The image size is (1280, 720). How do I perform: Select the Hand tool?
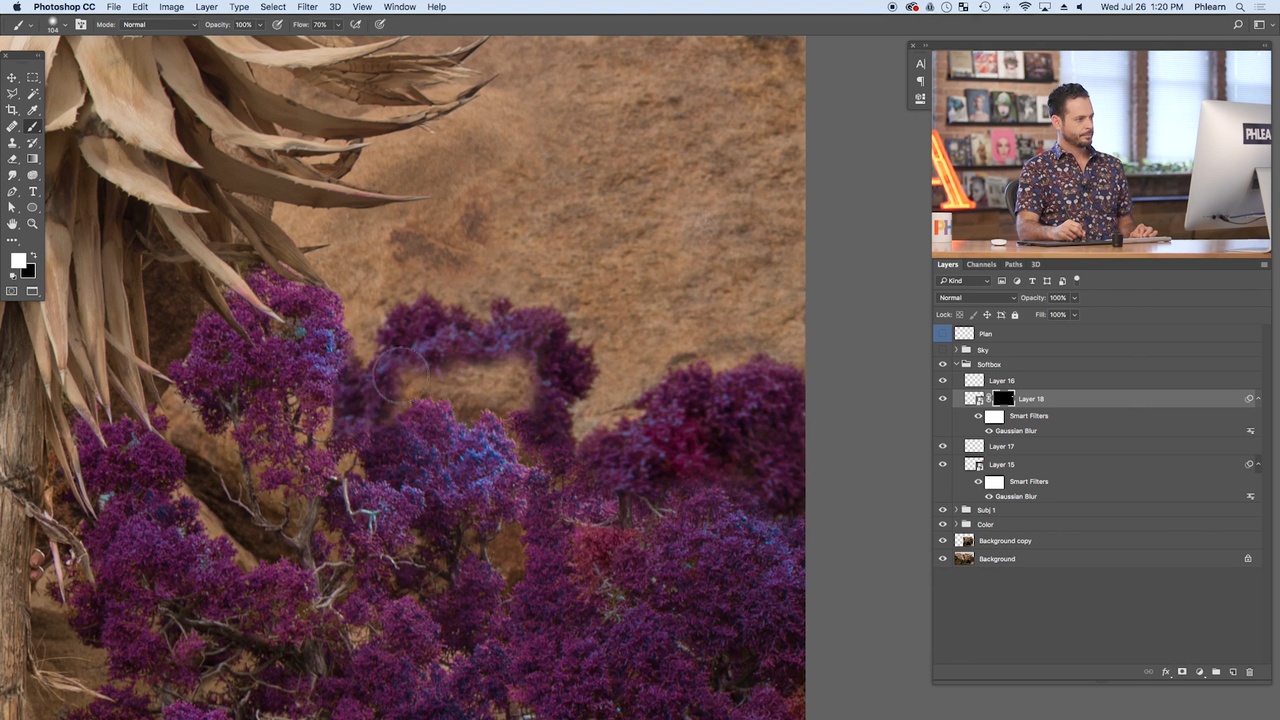click(12, 224)
